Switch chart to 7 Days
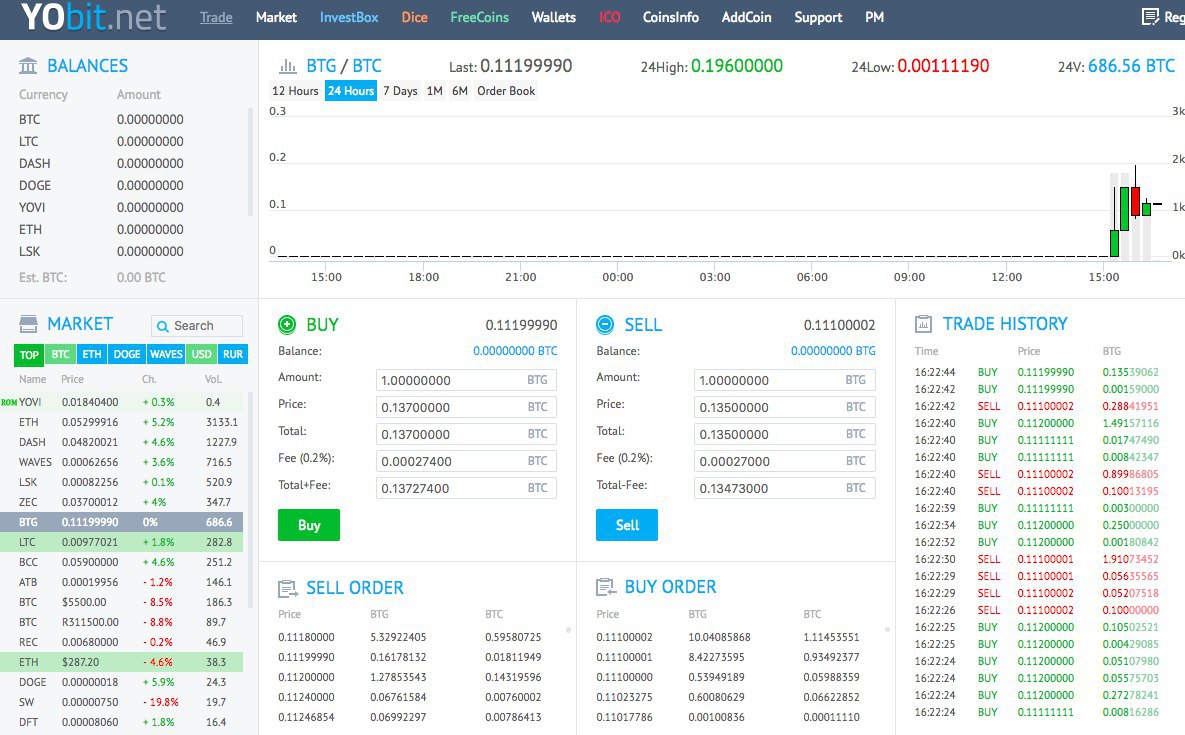This screenshot has width=1185, height=735. coord(400,91)
